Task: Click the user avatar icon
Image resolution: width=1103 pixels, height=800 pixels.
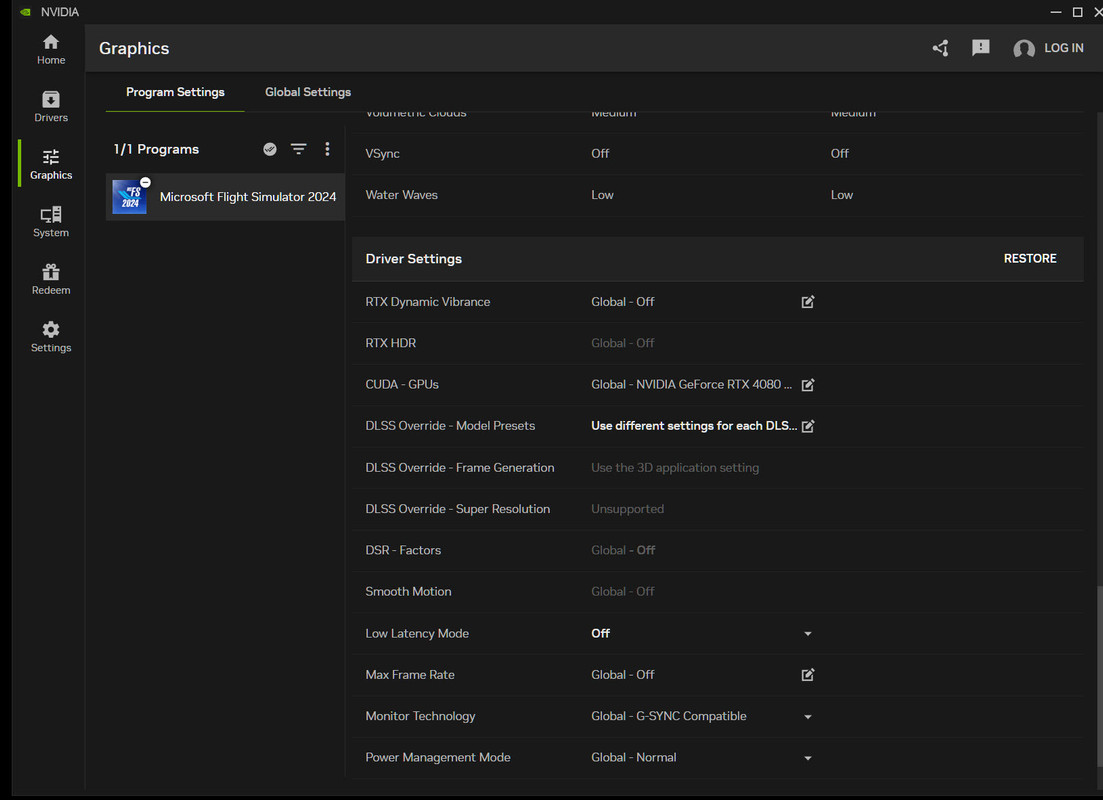Action: coord(1024,49)
